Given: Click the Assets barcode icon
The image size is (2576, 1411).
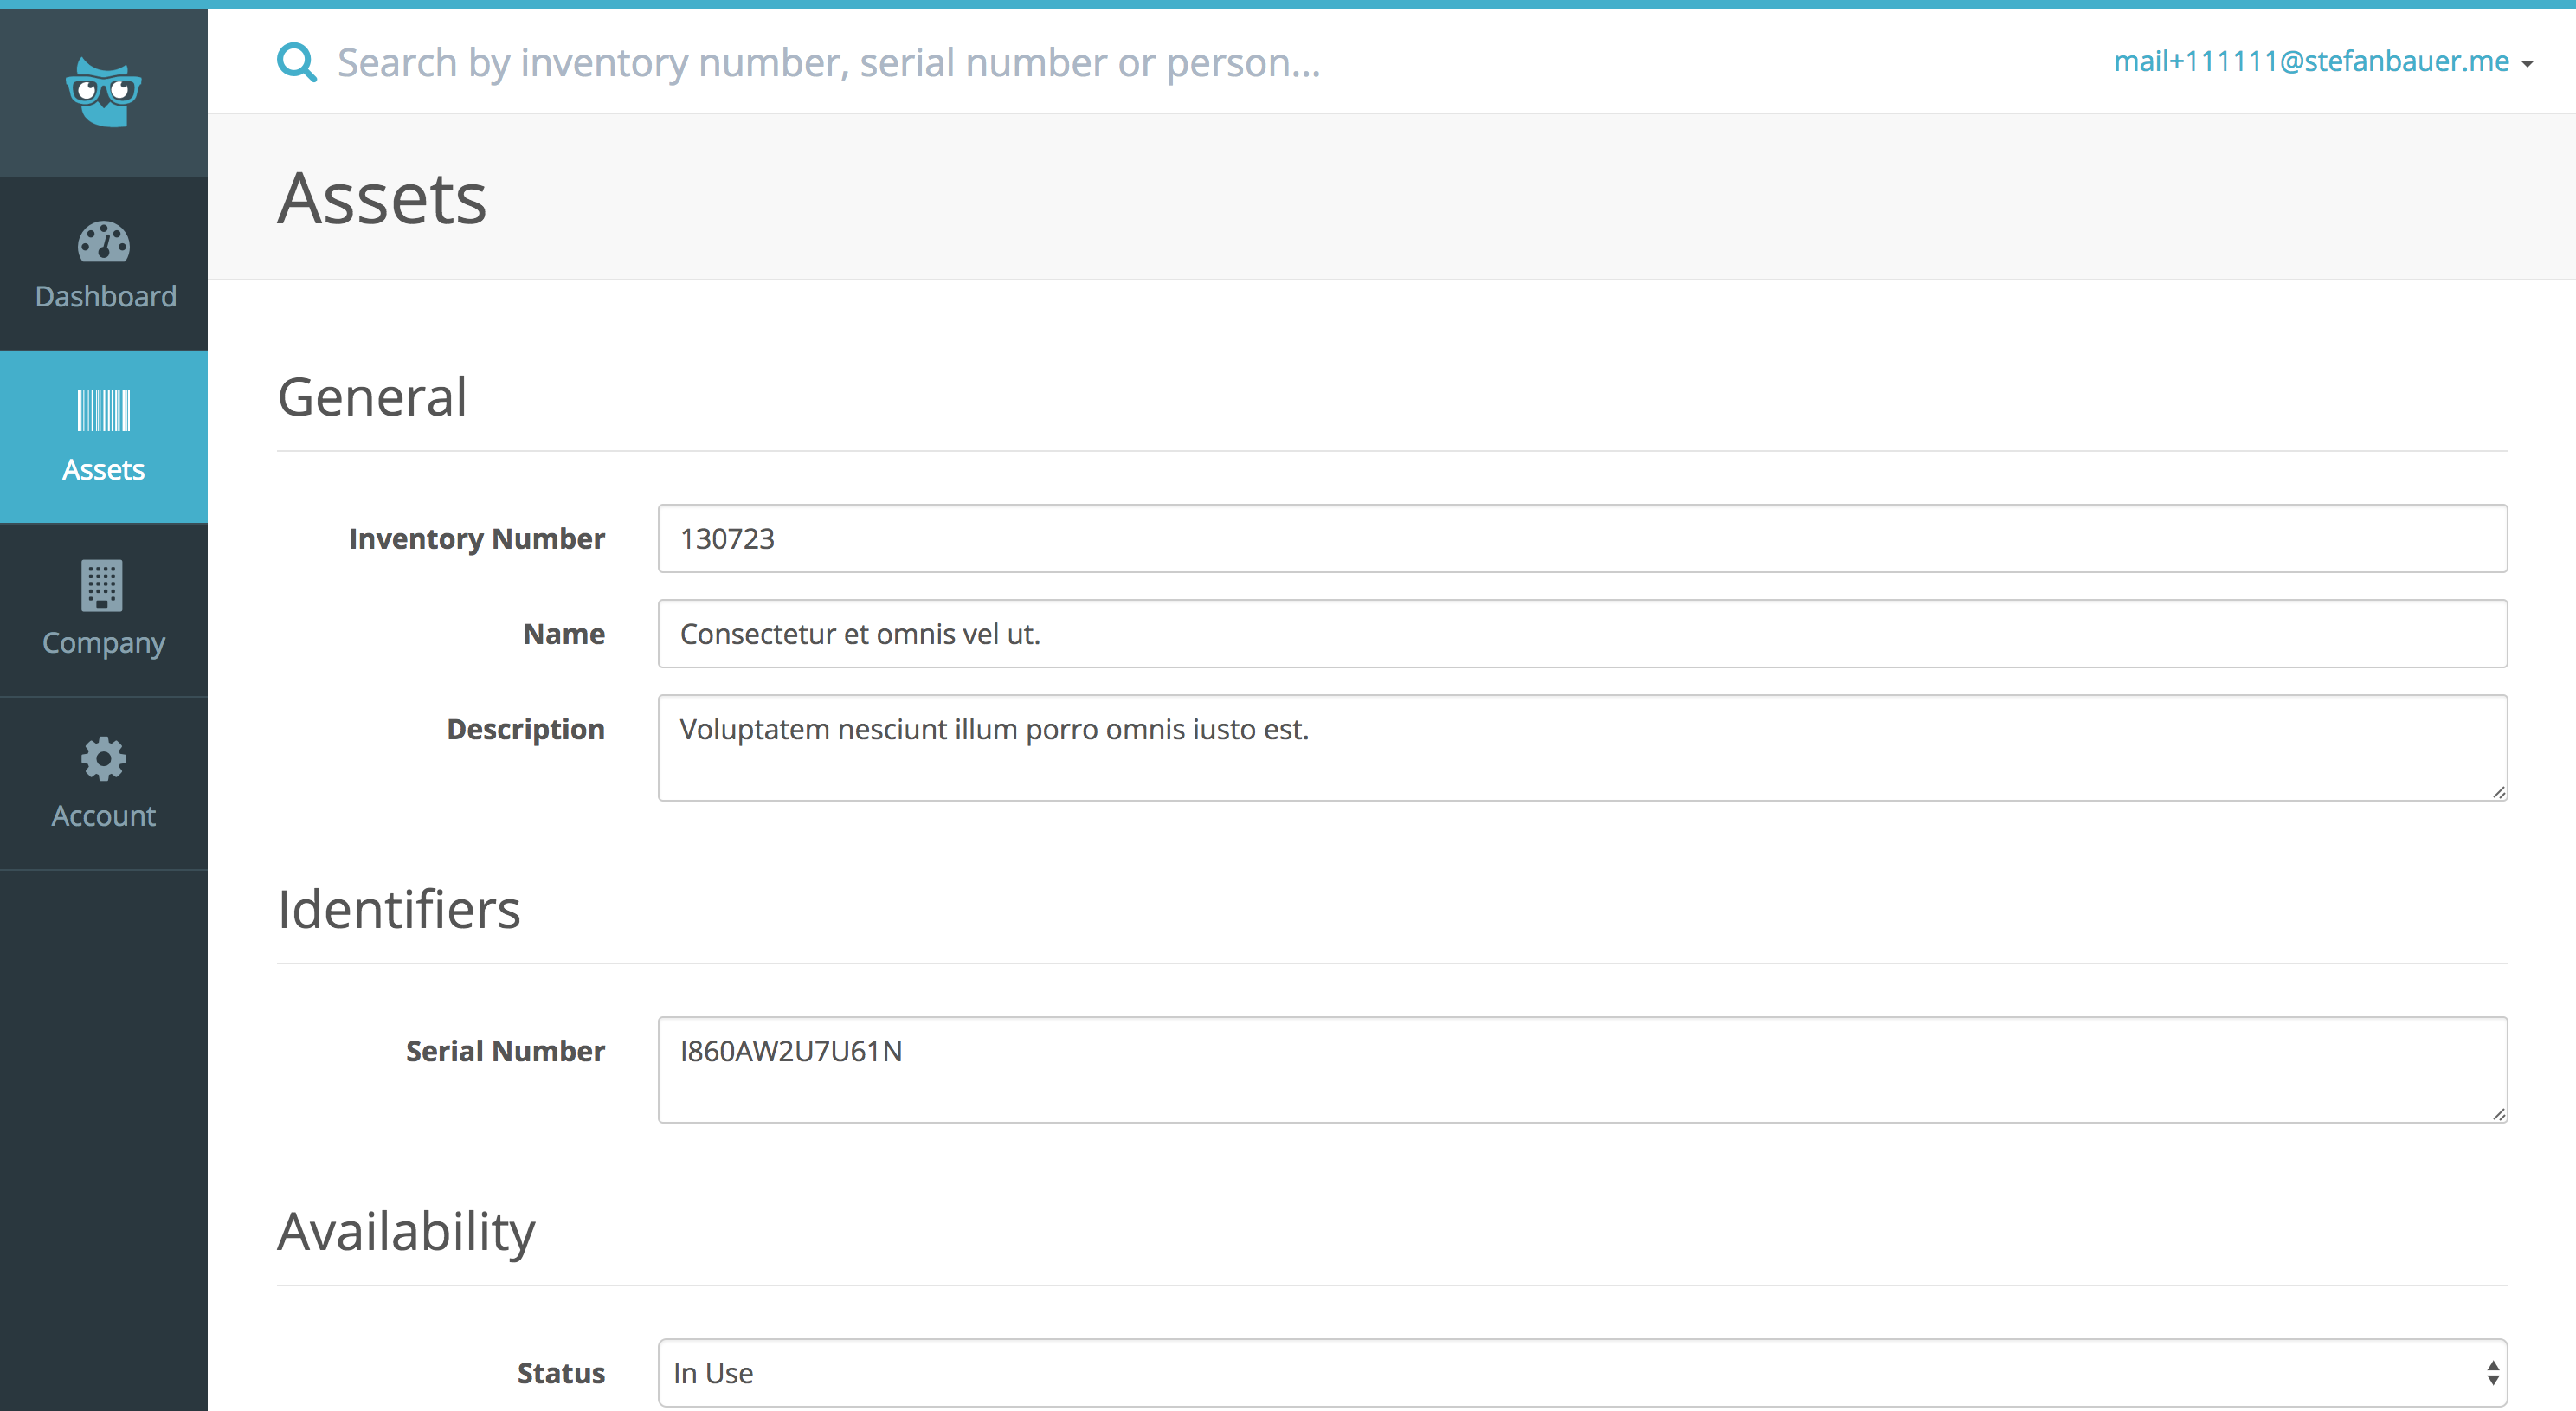Looking at the screenshot, I should [104, 411].
